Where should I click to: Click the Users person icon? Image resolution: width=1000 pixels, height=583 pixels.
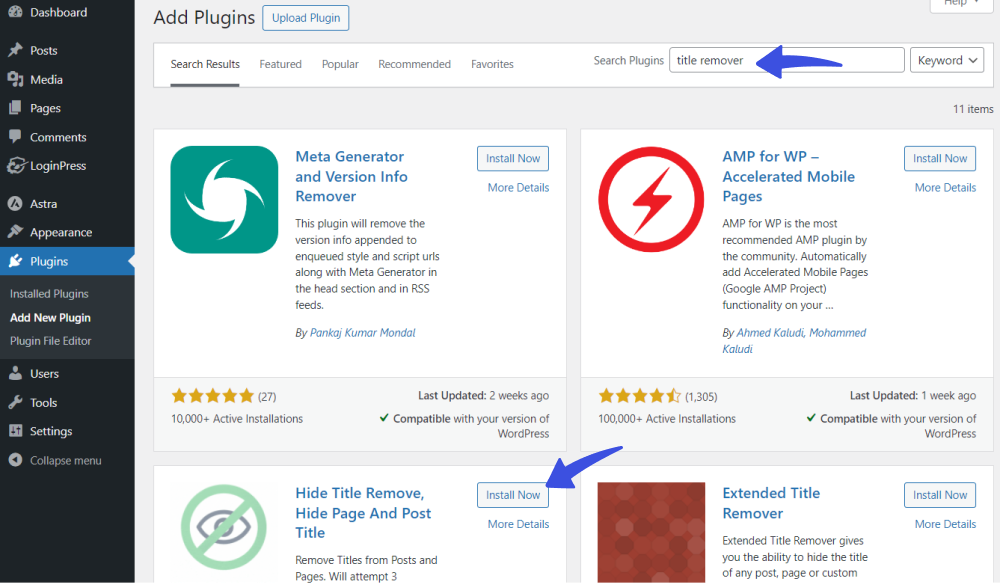pyautogui.click(x=15, y=373)
